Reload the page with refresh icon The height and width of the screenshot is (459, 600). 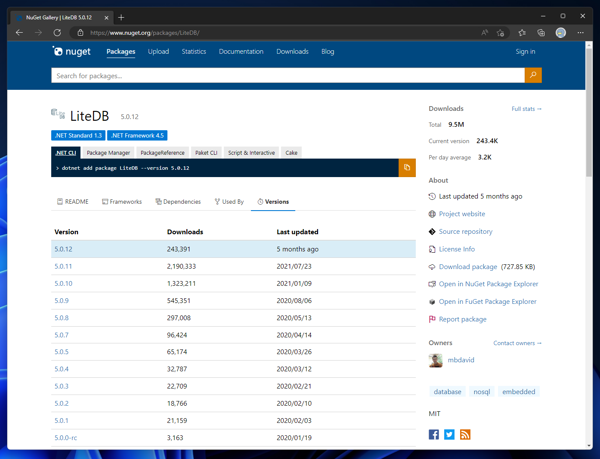(x=57, y=33)
